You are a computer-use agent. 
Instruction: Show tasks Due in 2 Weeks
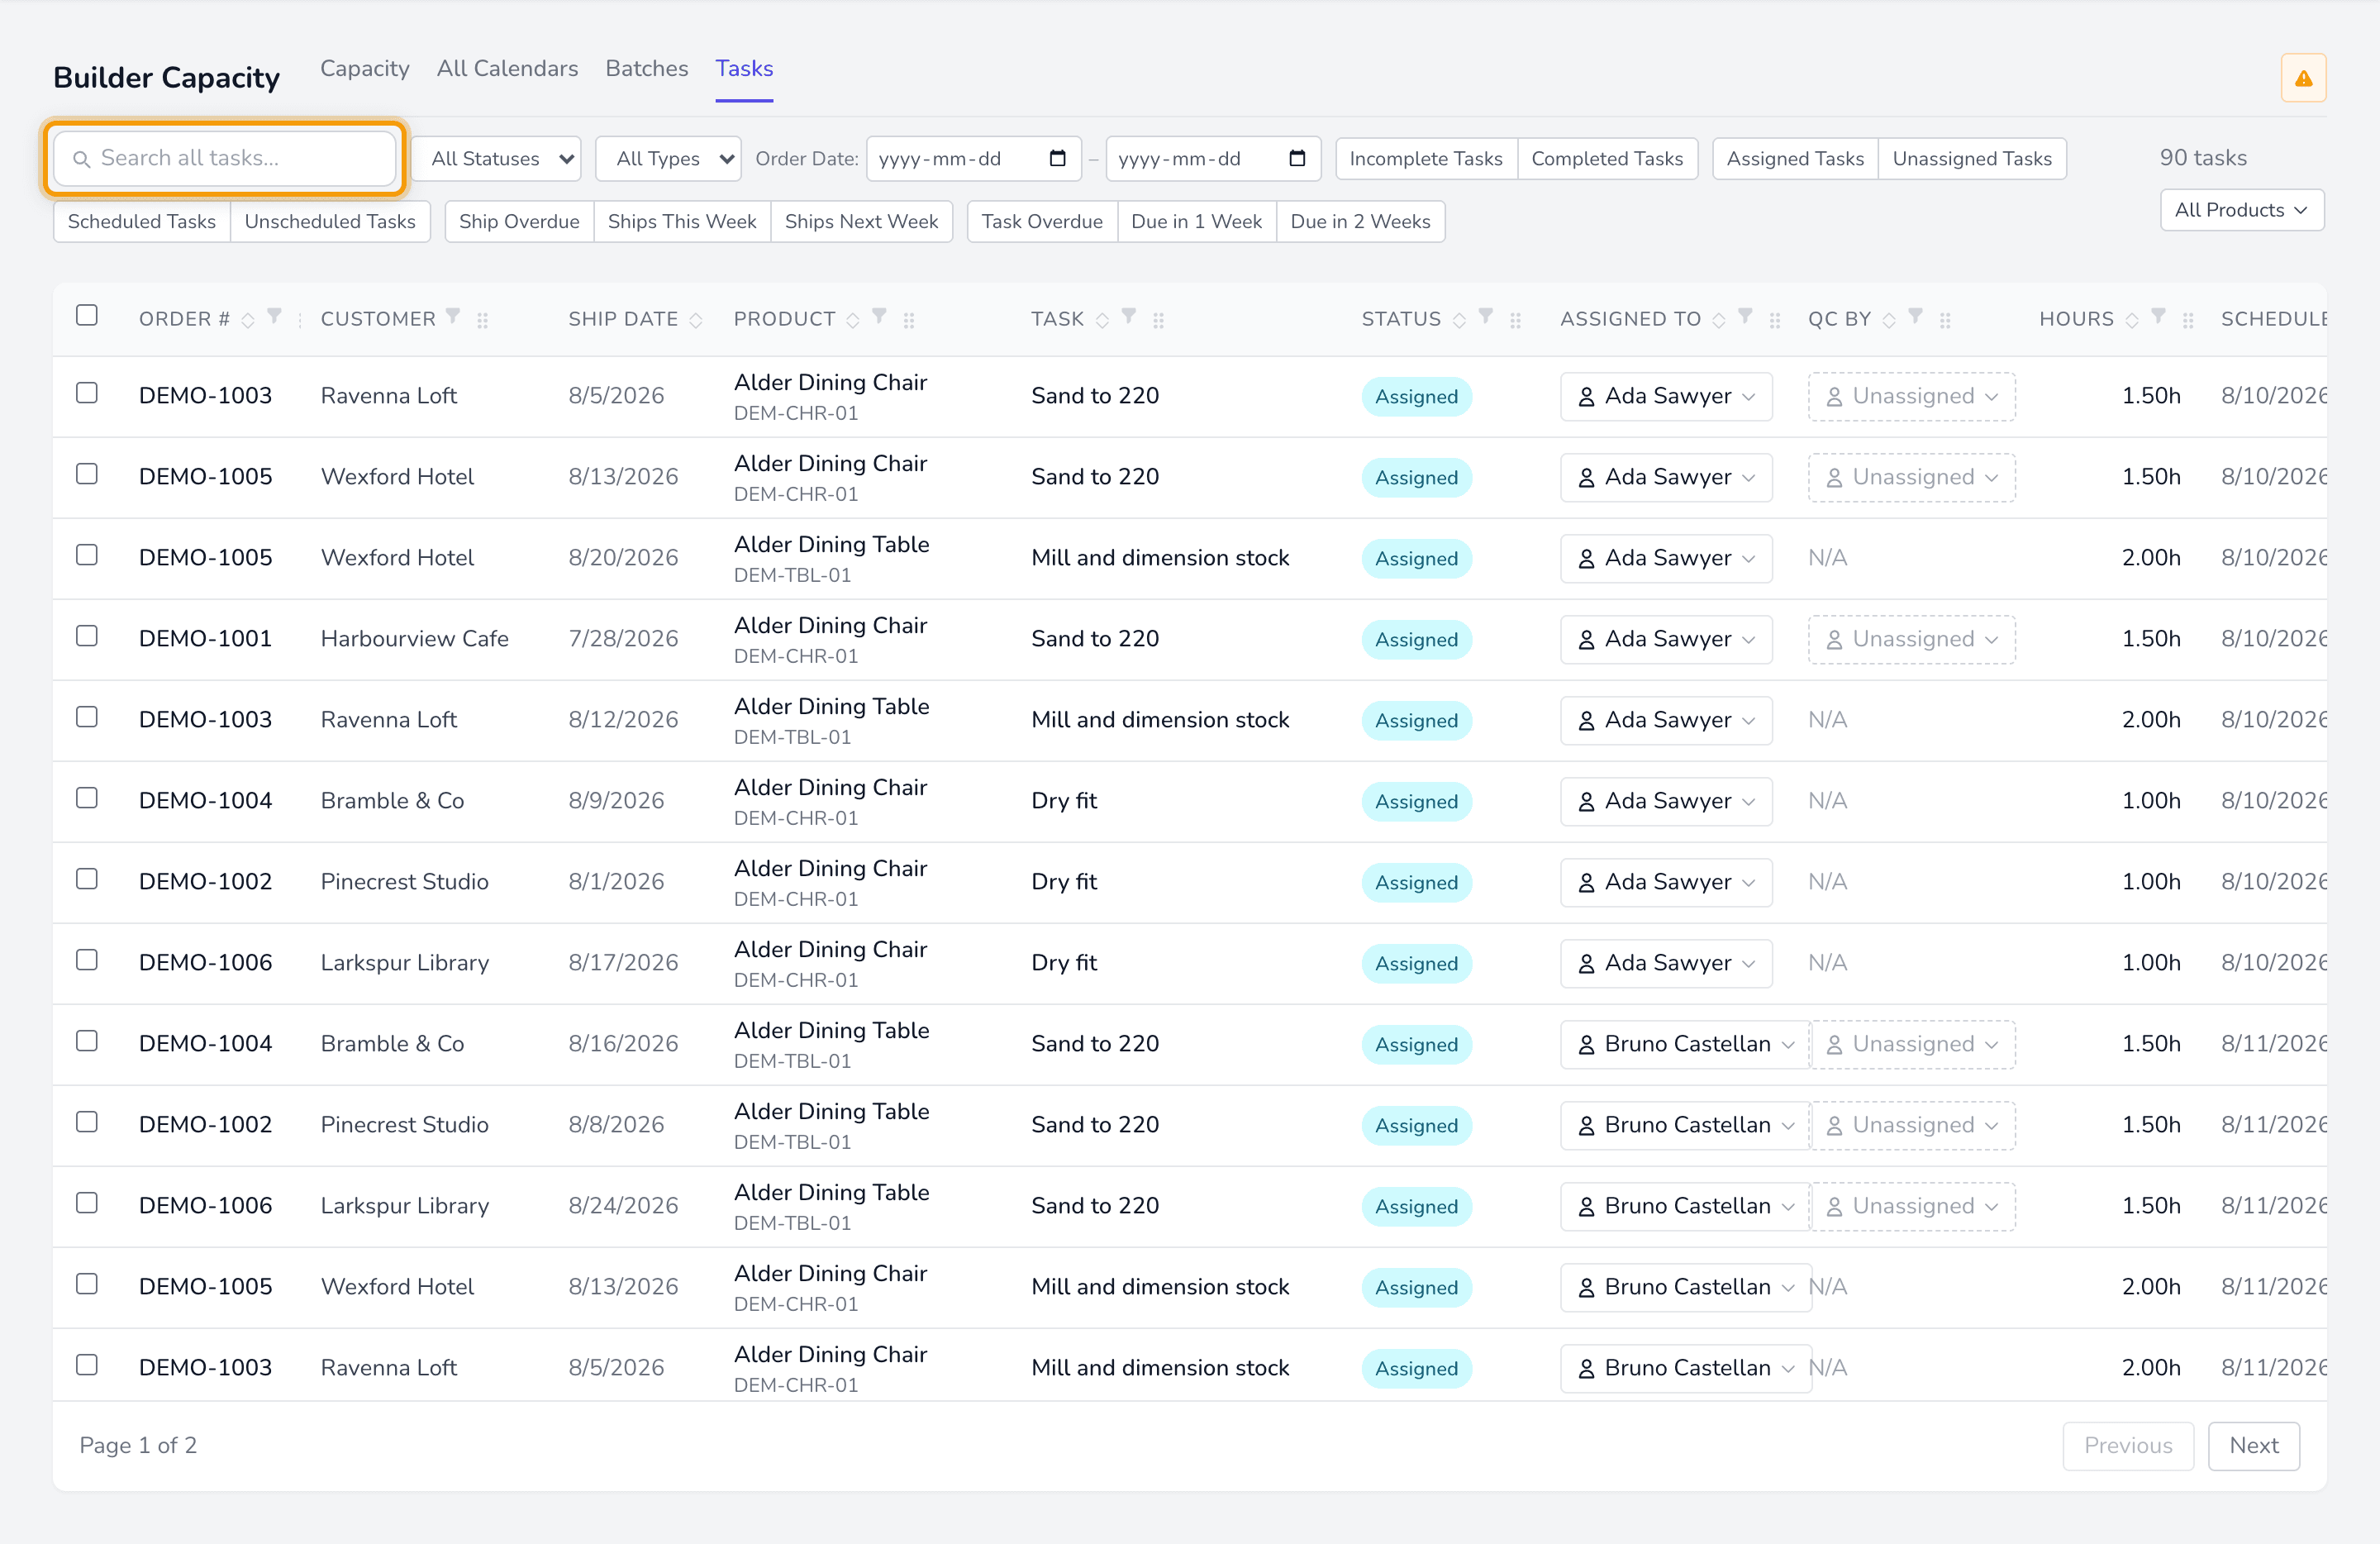click(1360, 221)
